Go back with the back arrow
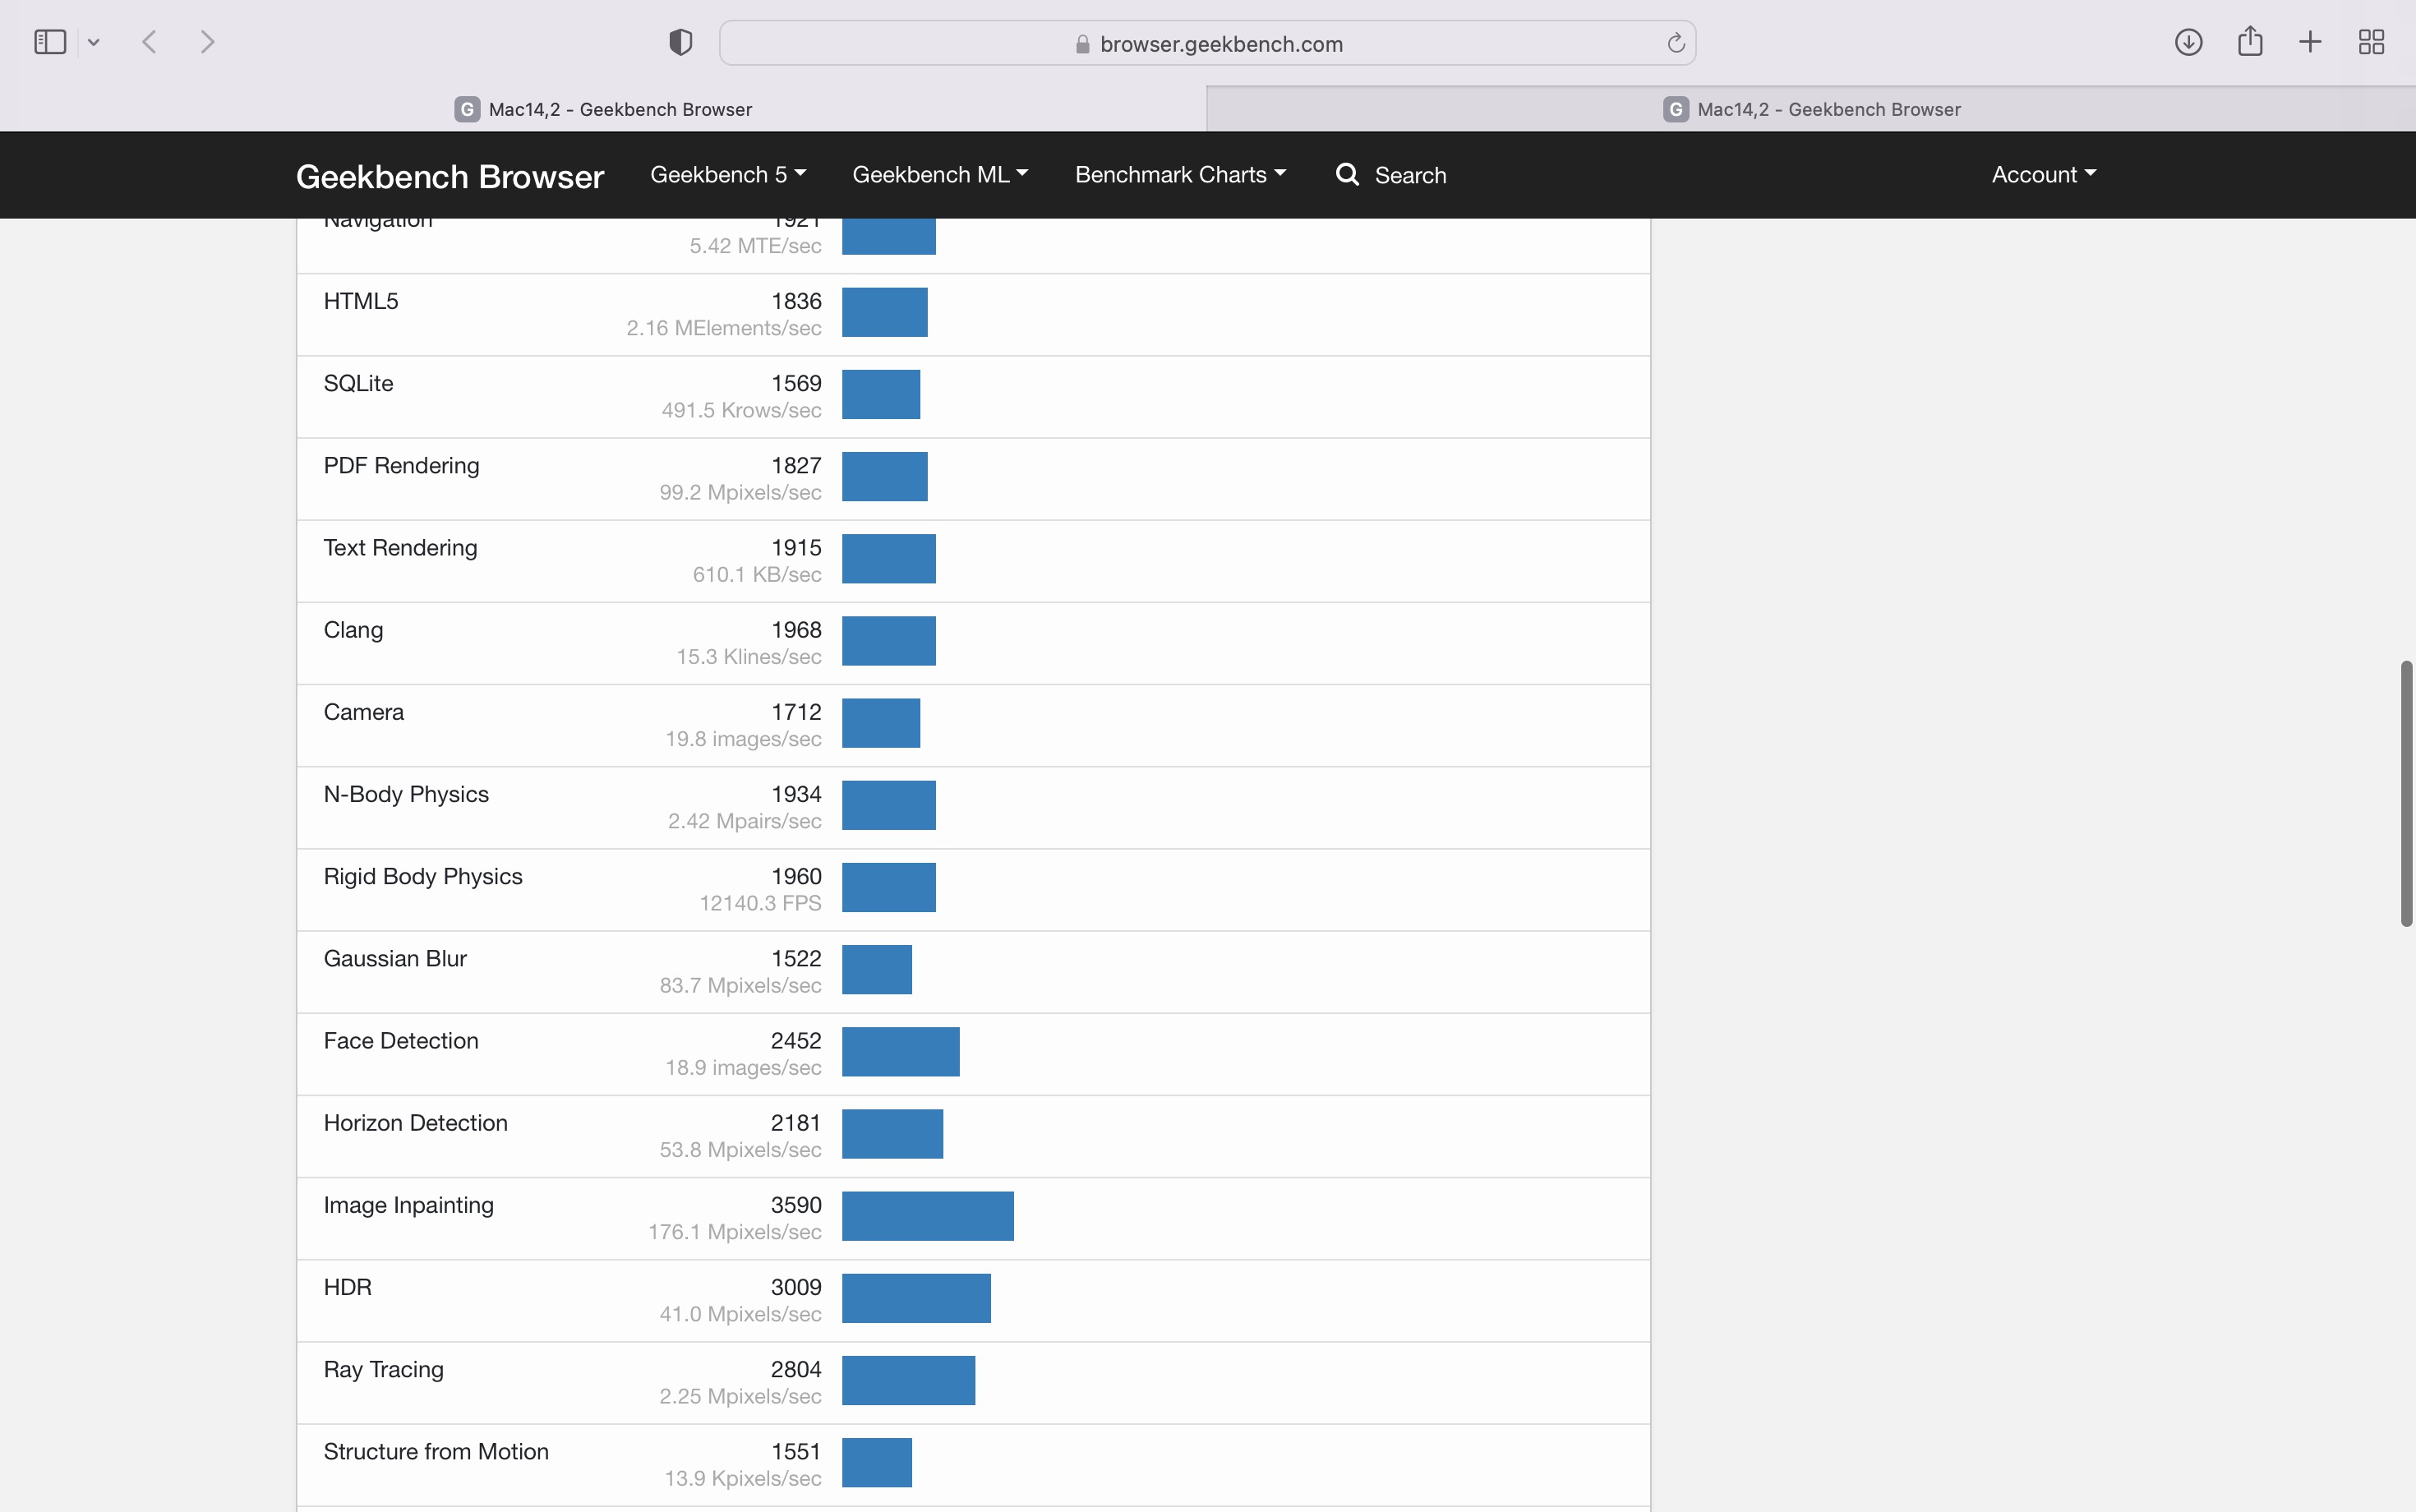This screenshot has width=2416, height=1512. 150,42
